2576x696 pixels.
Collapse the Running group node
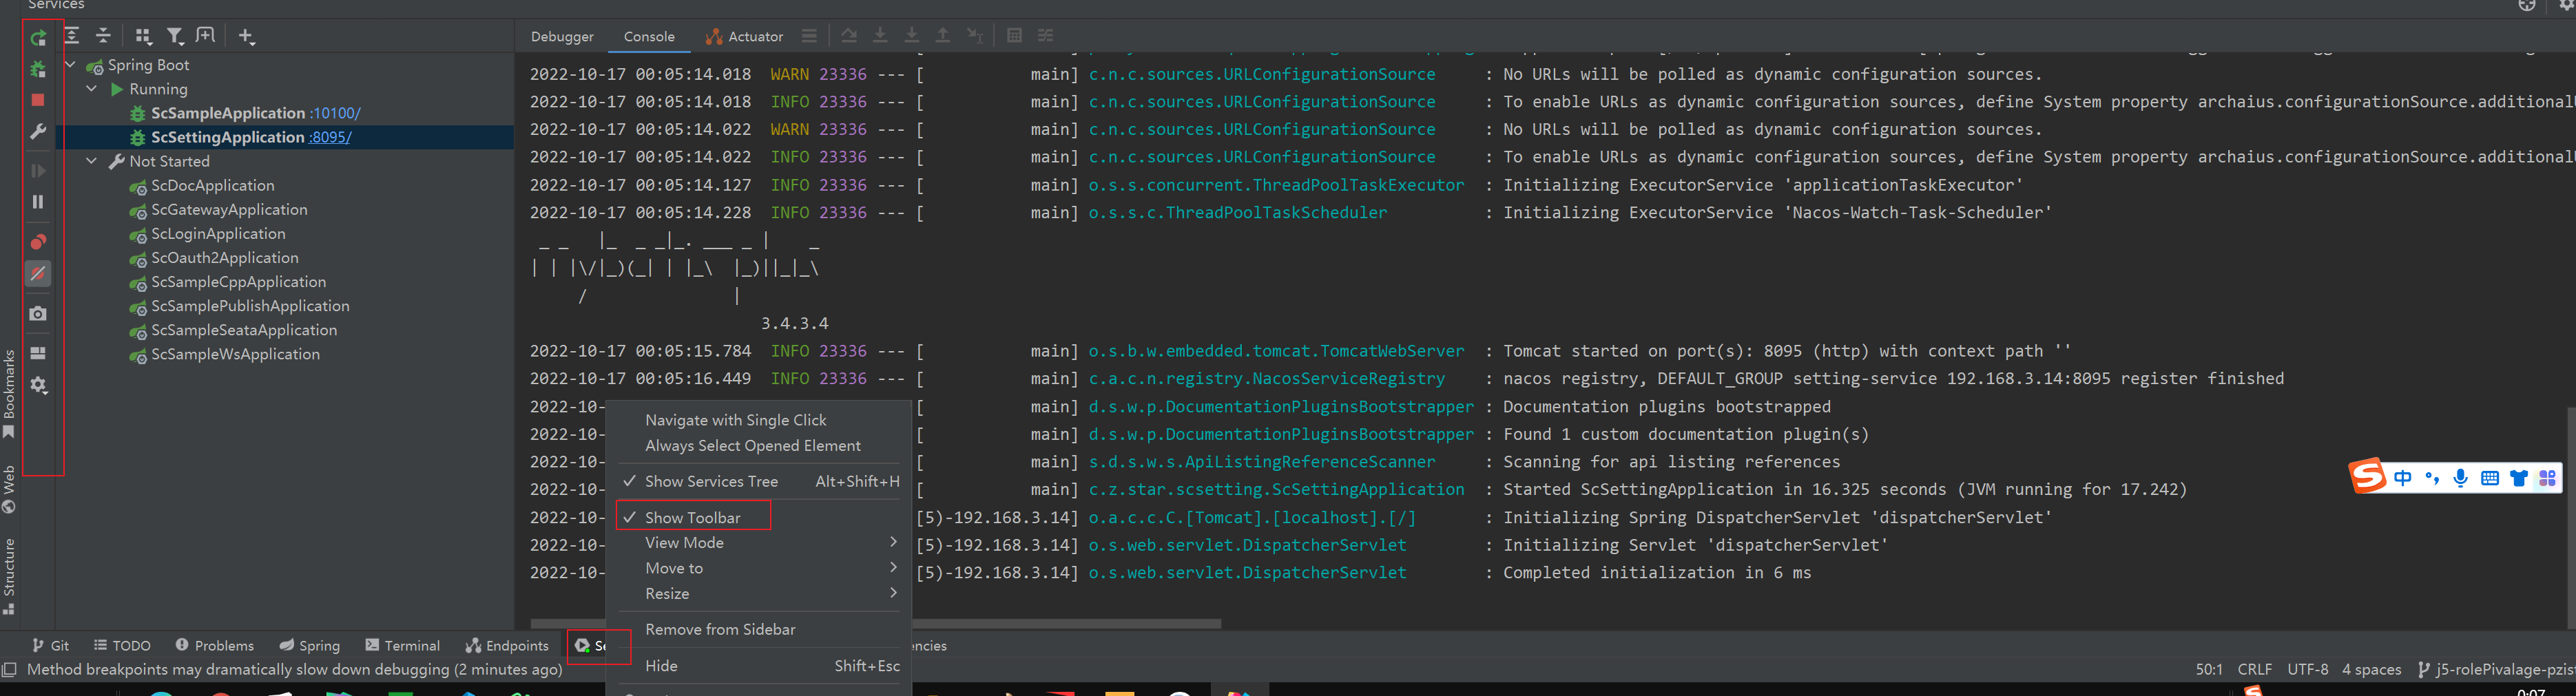pyautogui.click(x=92, y=88)
